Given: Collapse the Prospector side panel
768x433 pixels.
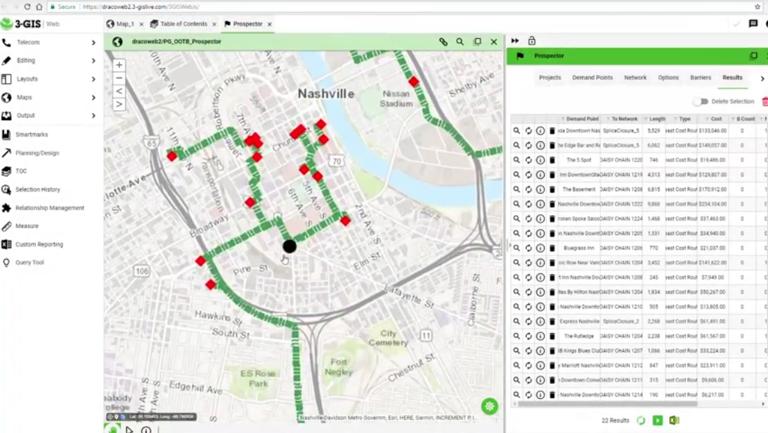Looking at the screenshot, I should [x=515, y=41].
